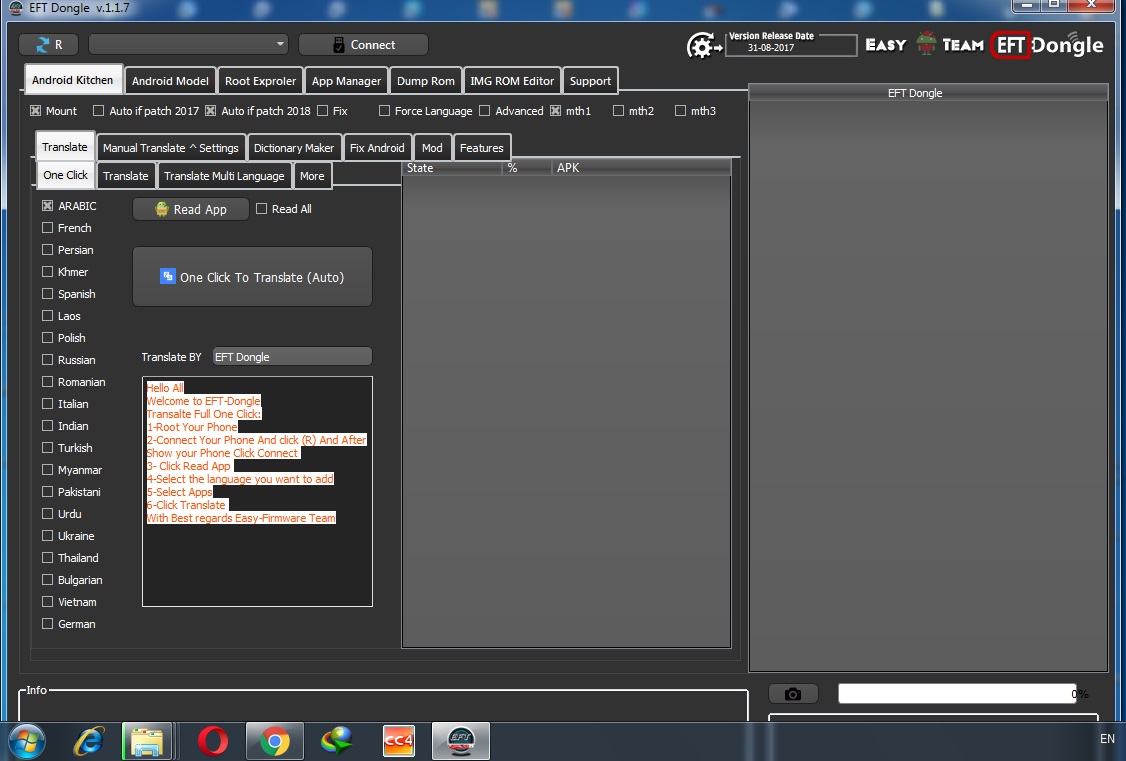This screenshot has height=761, width=1126.
Task: Open the Mod tab
Action: click(432, 148)
